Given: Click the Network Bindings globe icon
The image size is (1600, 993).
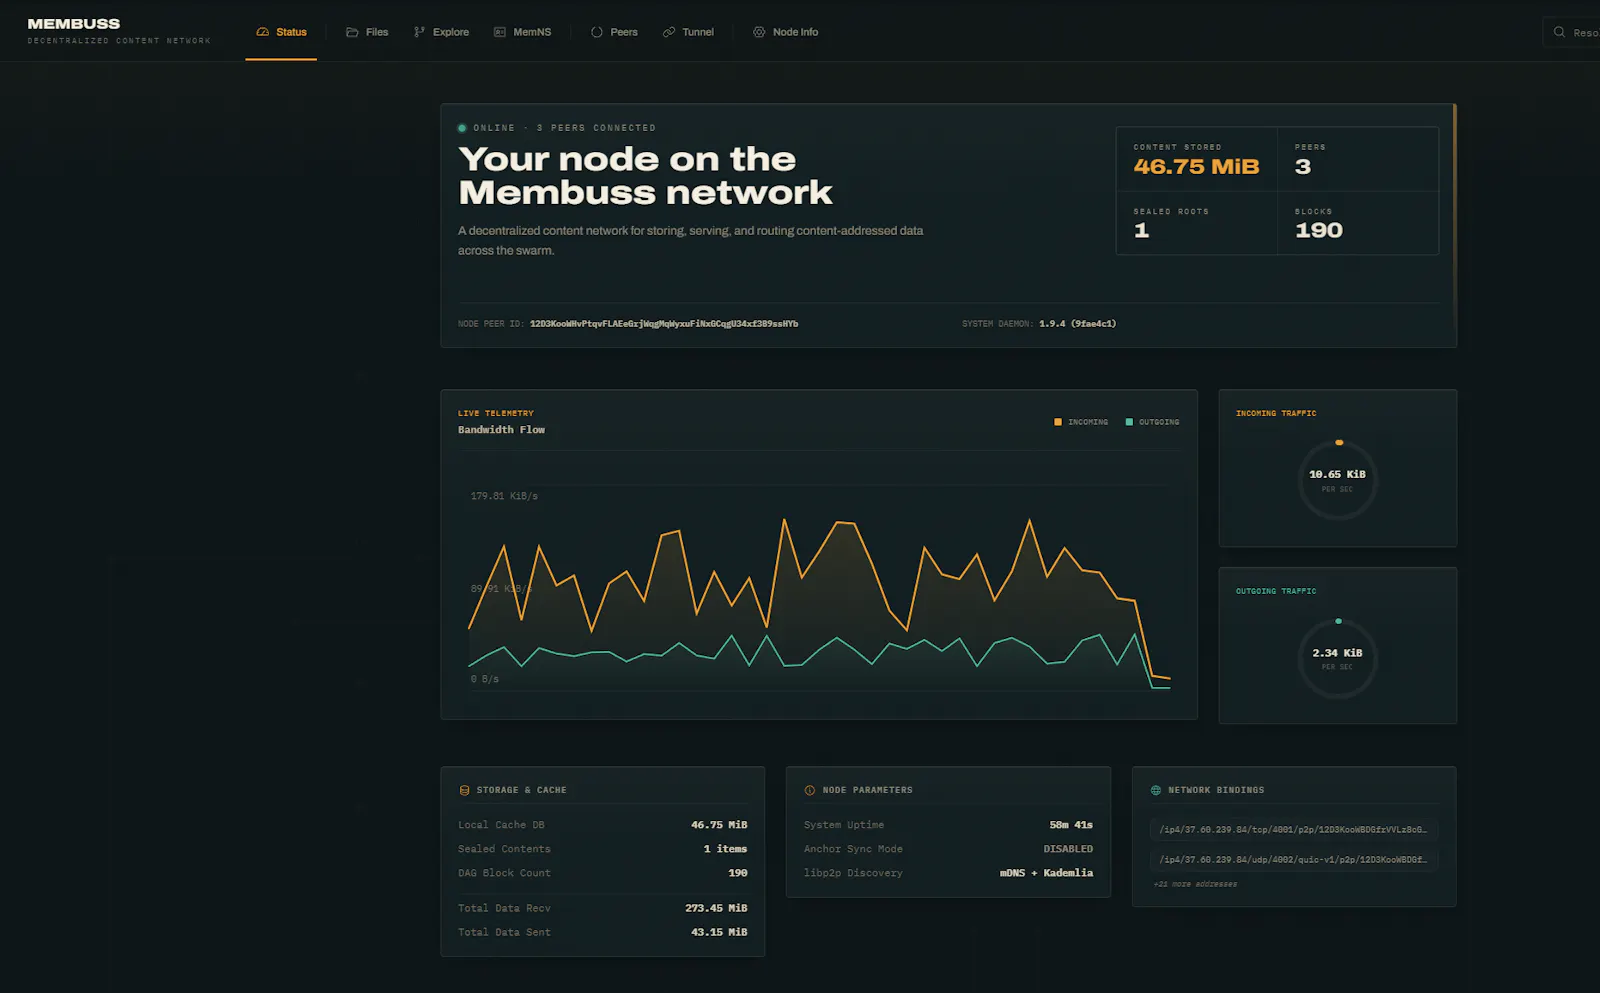Looking at the screenshot, I should pos(1156,790).
